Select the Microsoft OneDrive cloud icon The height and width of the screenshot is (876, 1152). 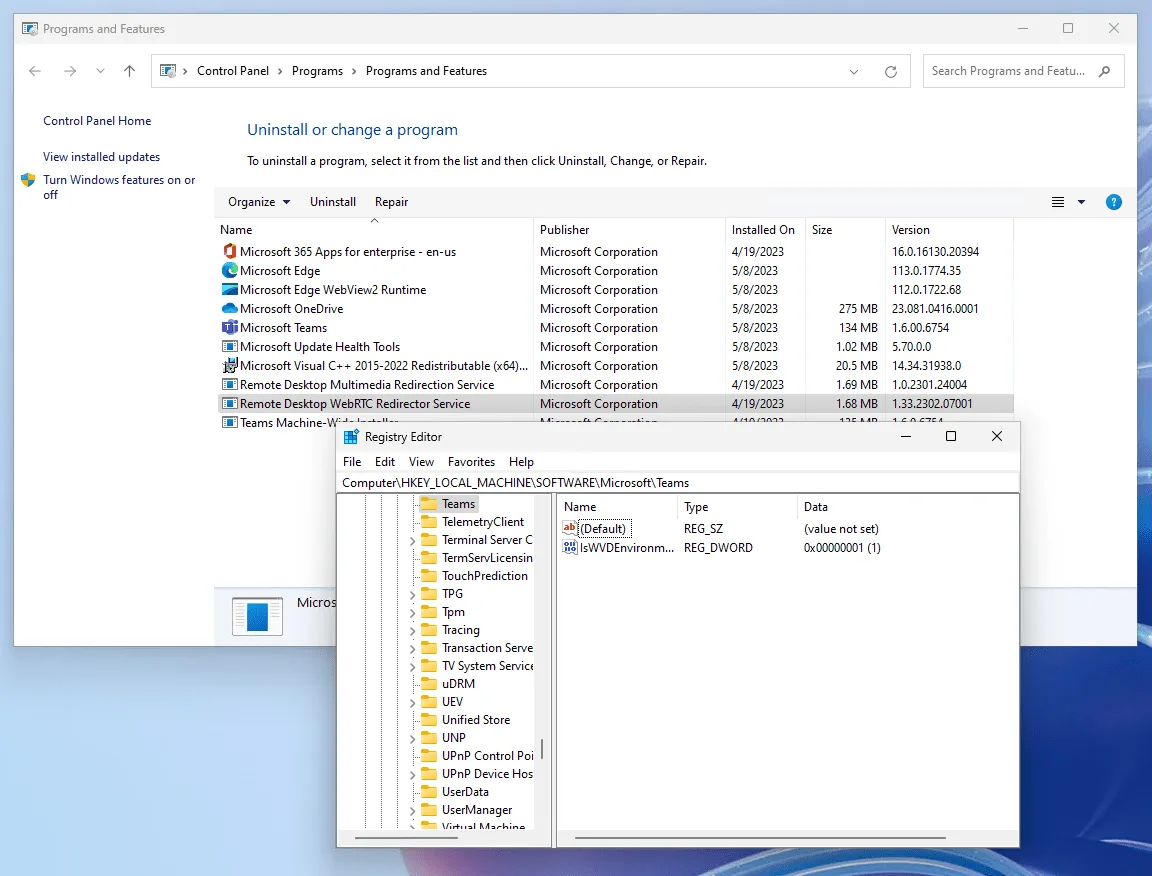230,309
